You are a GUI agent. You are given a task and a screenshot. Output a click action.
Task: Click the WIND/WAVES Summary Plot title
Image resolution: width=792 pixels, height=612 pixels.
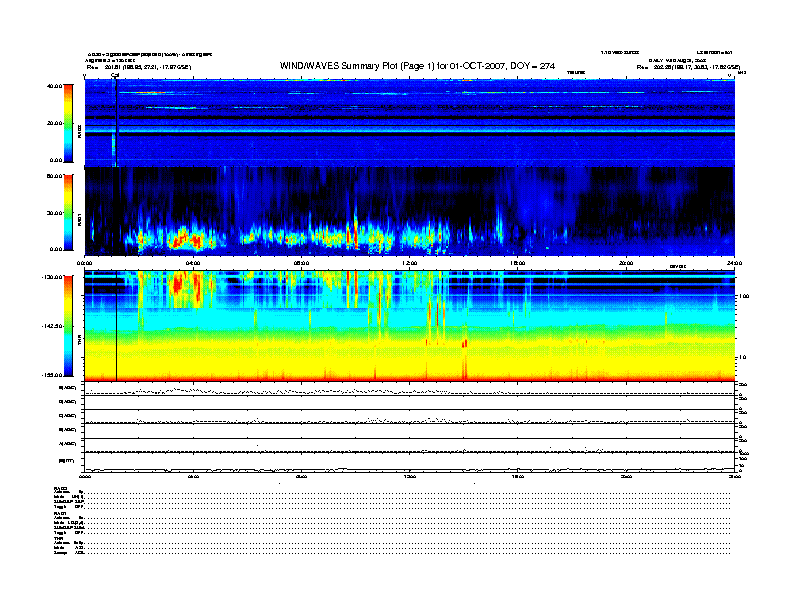pos(417,66)
